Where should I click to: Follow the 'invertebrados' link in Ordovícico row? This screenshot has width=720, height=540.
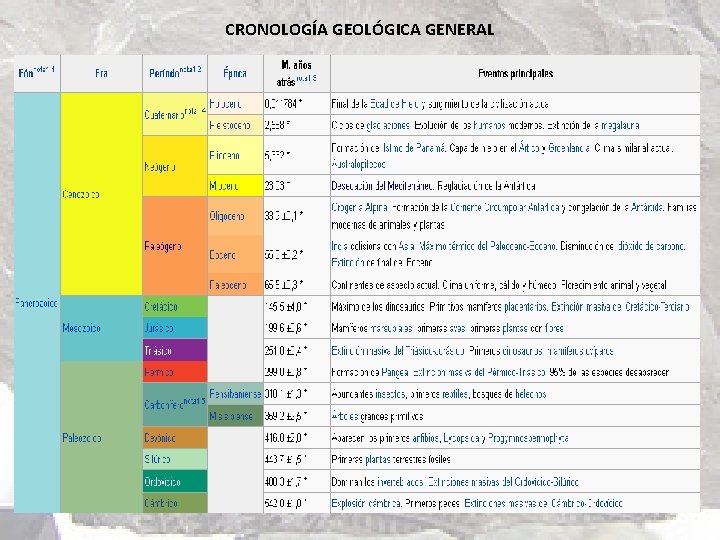[400, 482]
